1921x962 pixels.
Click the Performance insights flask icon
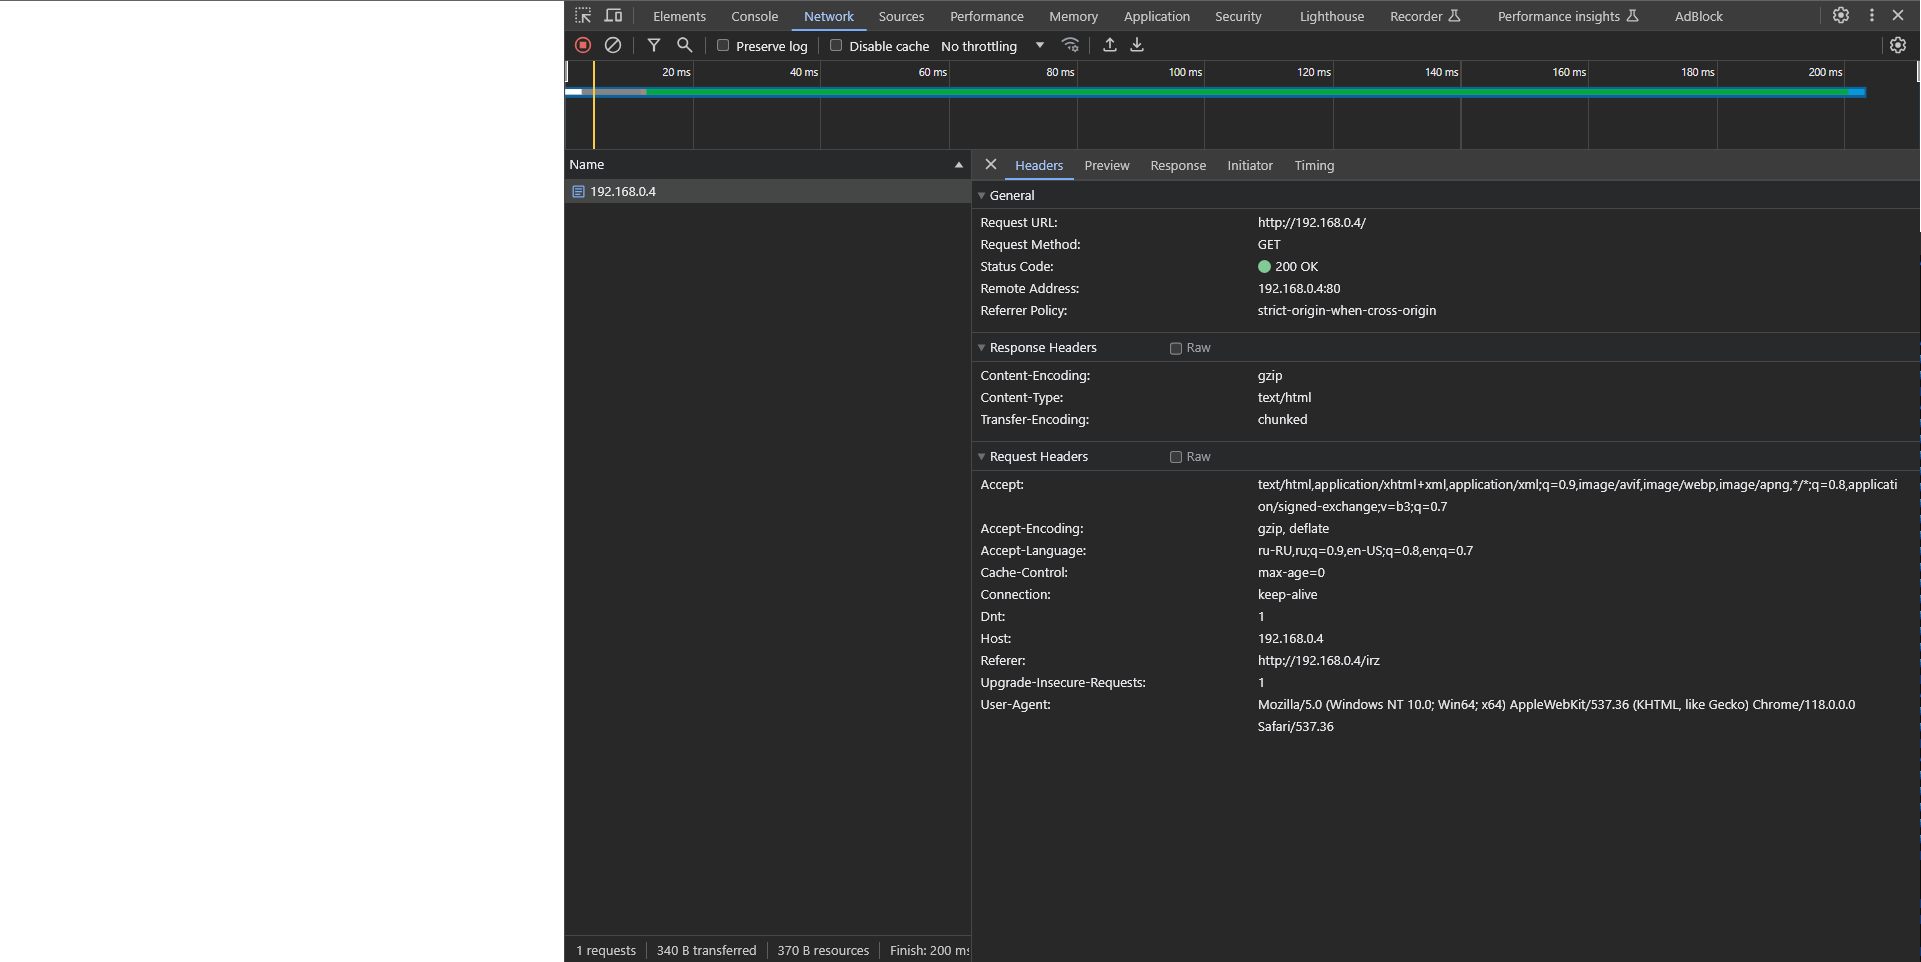[1633, 16]
